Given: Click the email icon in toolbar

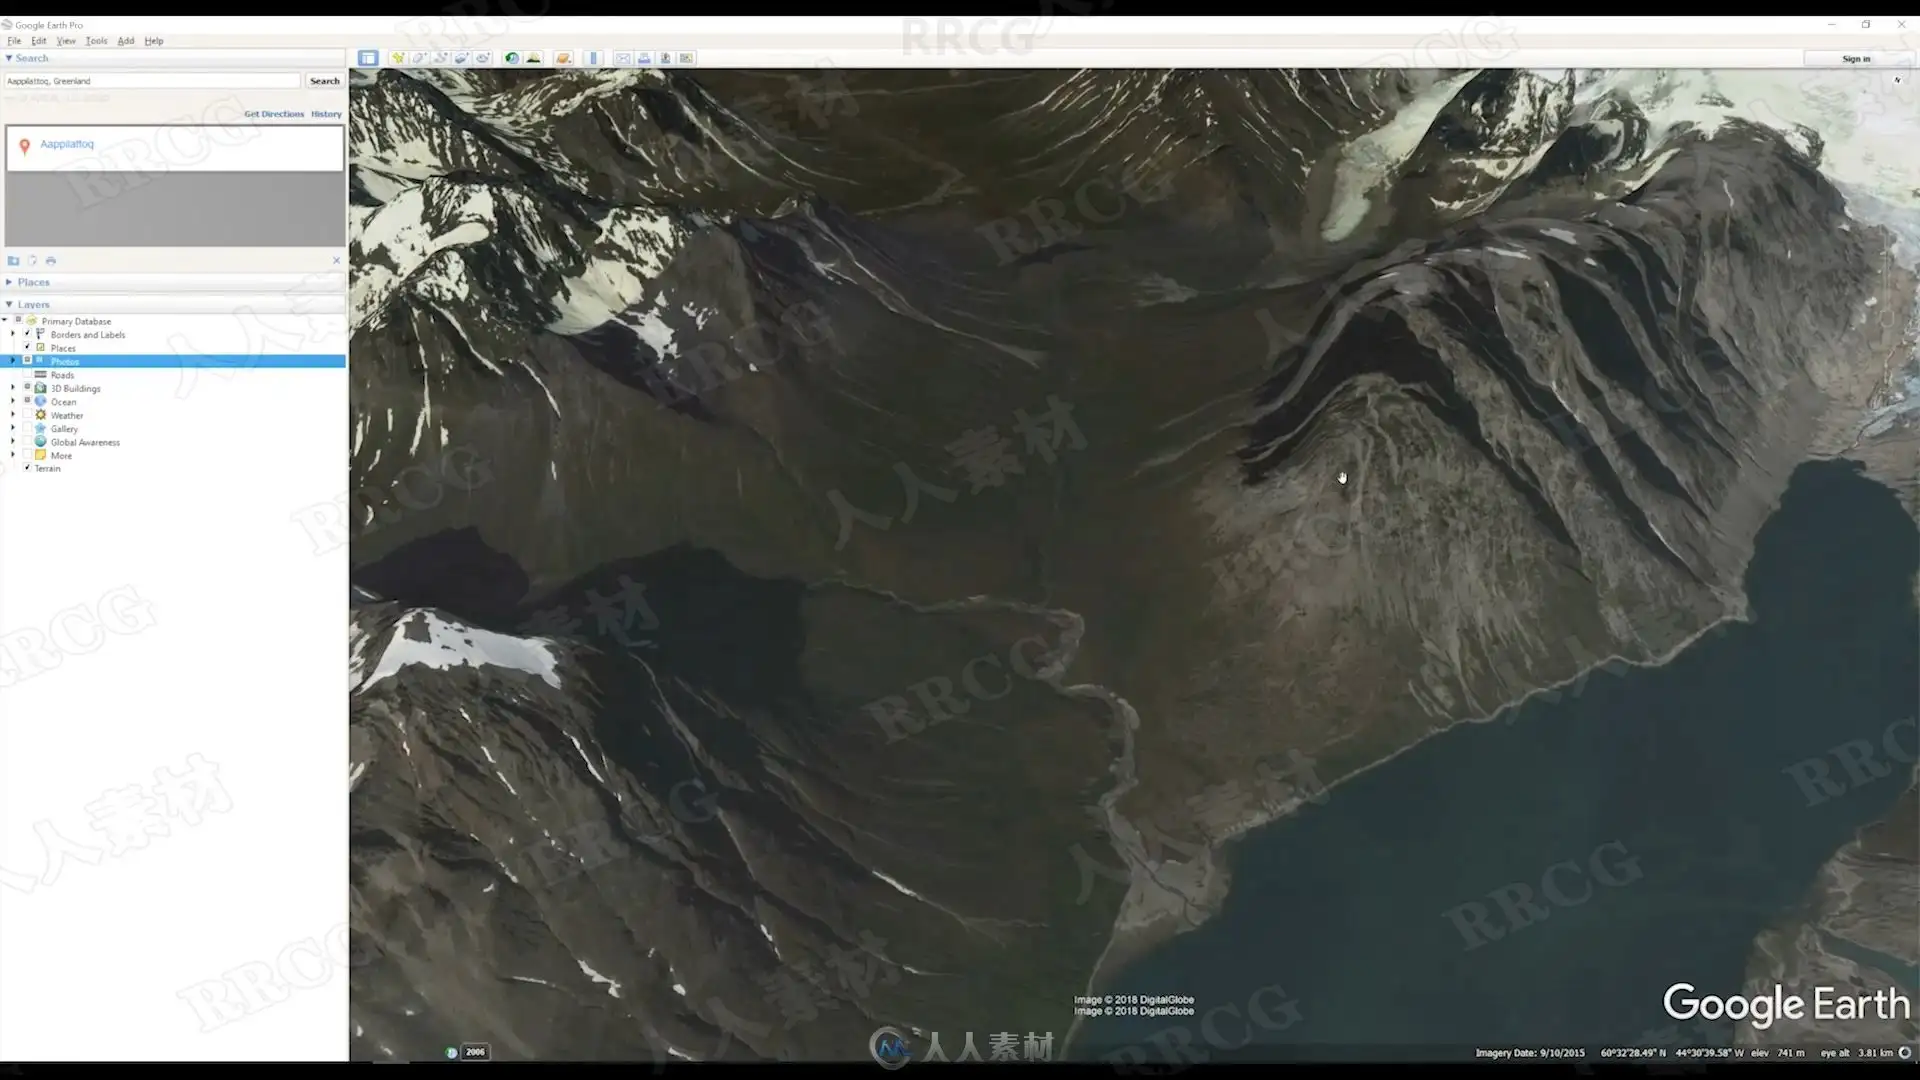Looking at the screenshot, I should (x=623, y=58).
